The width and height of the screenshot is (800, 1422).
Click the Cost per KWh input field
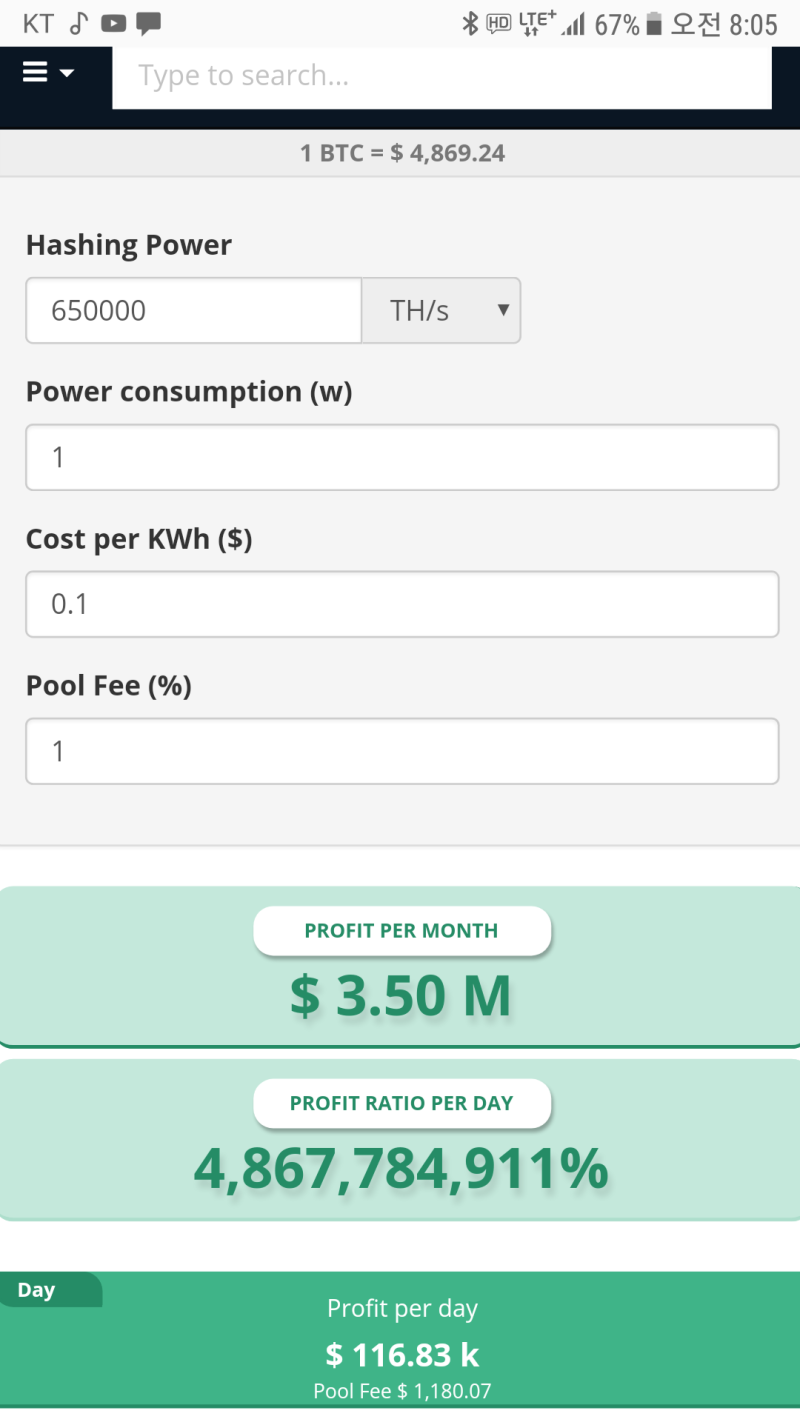pyautogui.click(x=402, y=604)
